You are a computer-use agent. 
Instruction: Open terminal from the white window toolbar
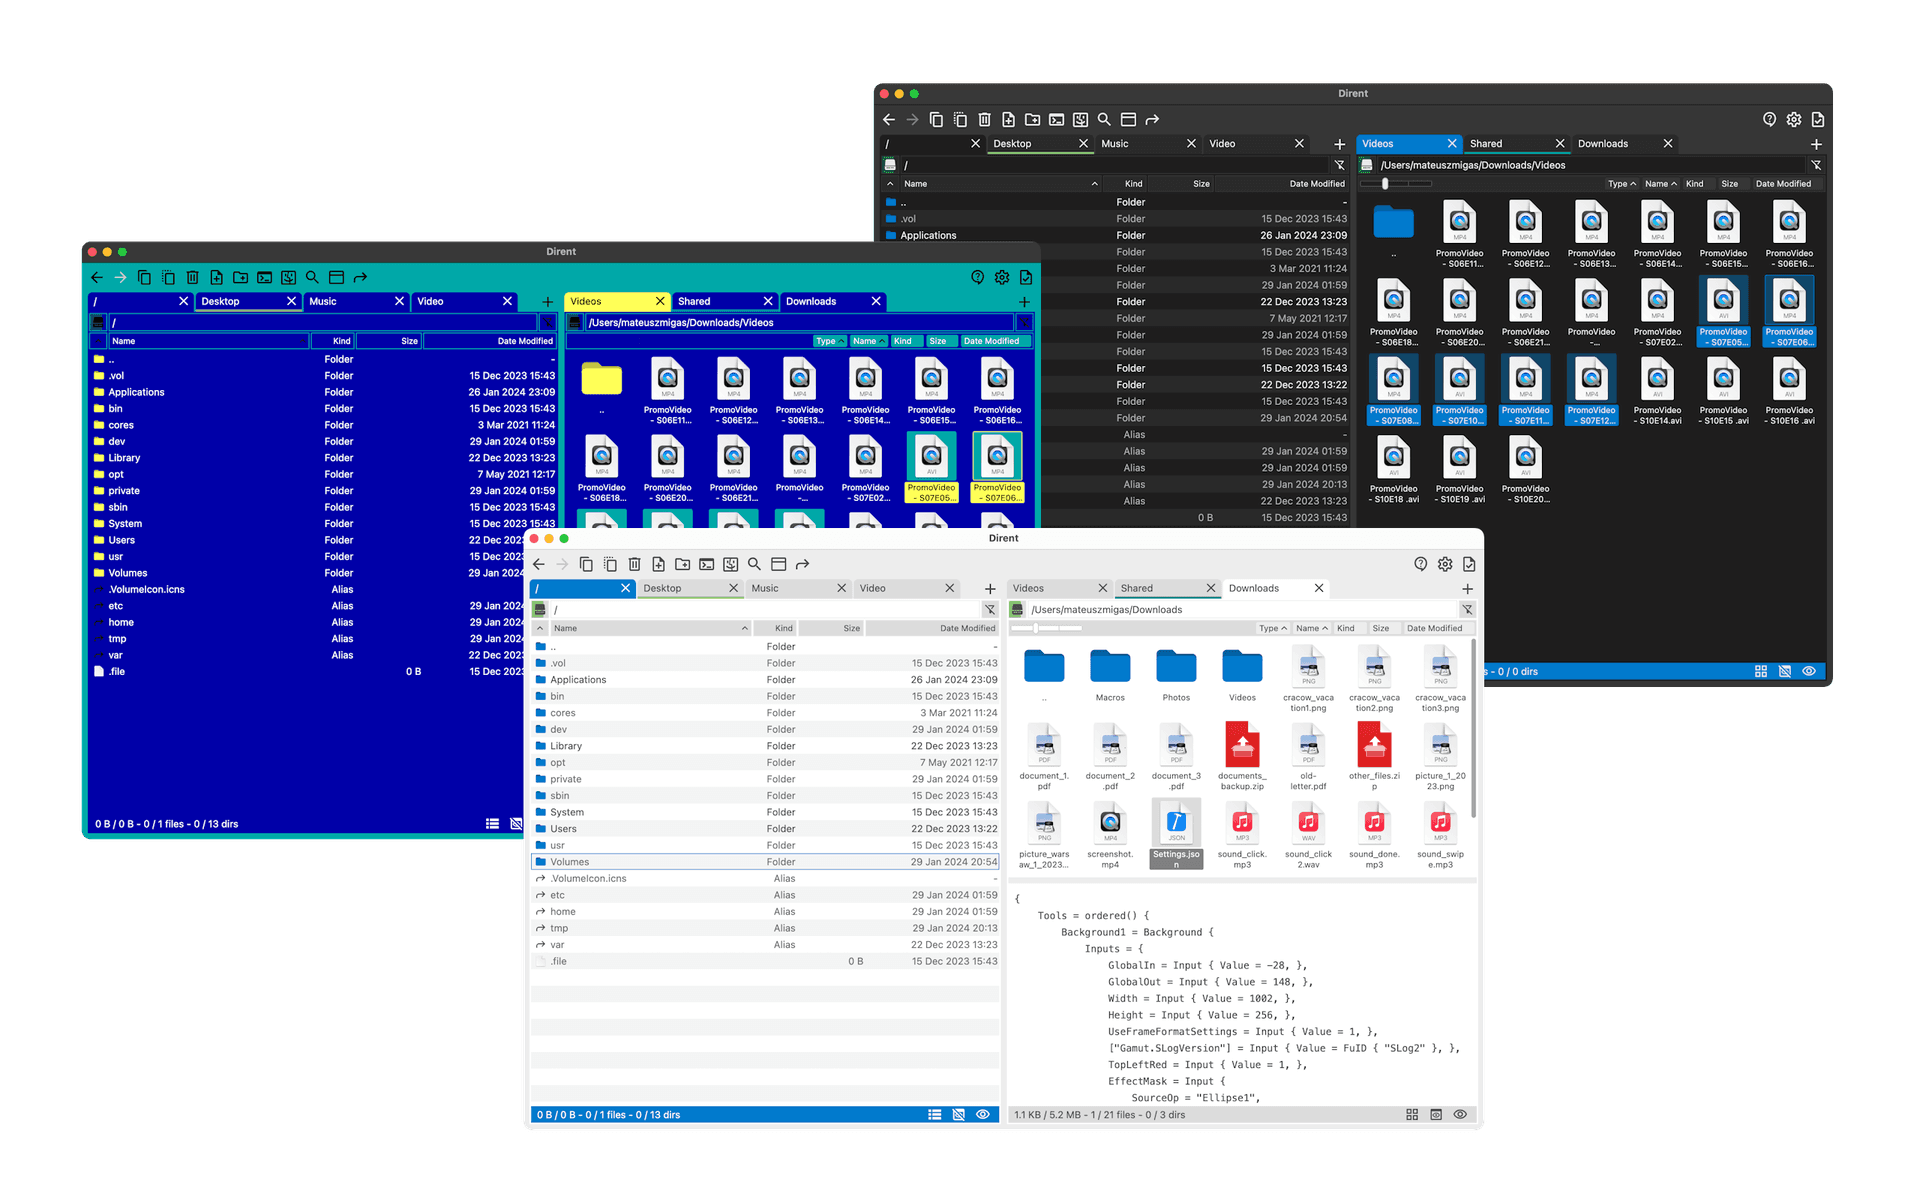[707, 565]
